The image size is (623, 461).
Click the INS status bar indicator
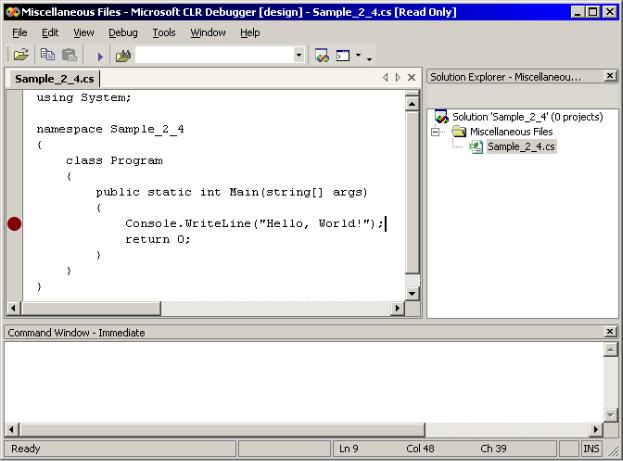[591, 449]
